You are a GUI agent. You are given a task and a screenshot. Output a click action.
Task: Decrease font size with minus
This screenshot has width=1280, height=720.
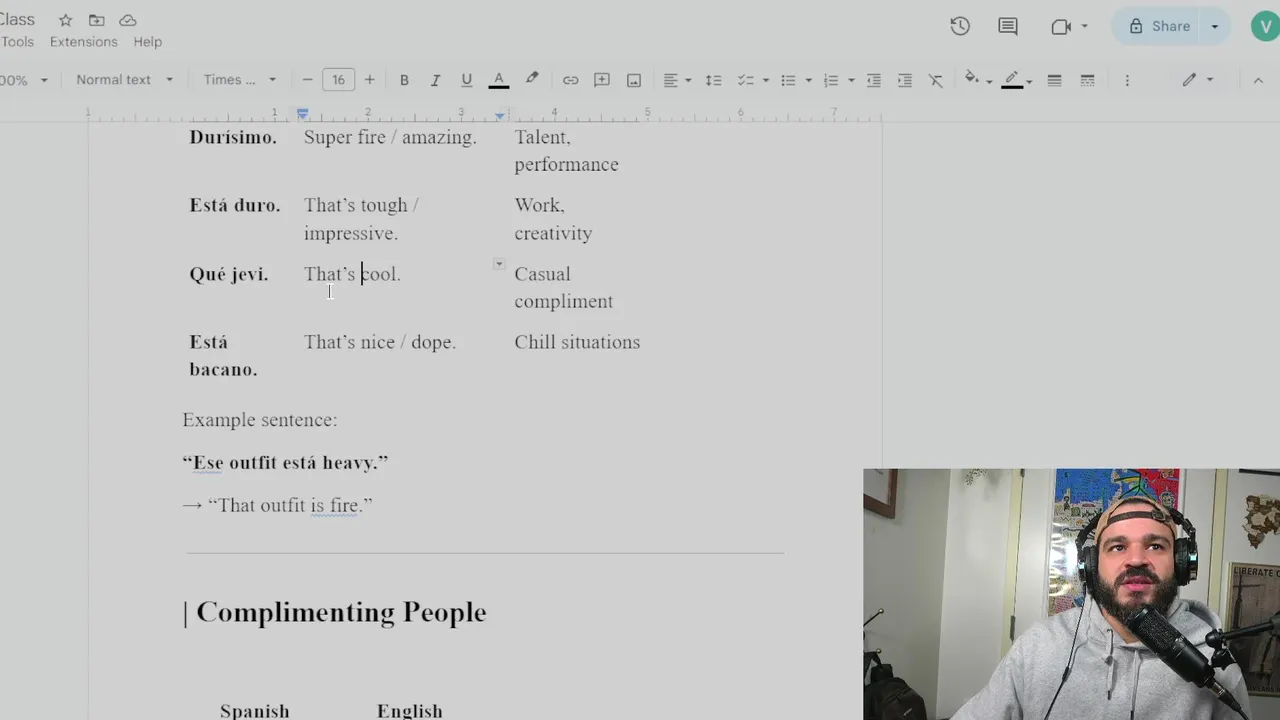pos(307,80)
